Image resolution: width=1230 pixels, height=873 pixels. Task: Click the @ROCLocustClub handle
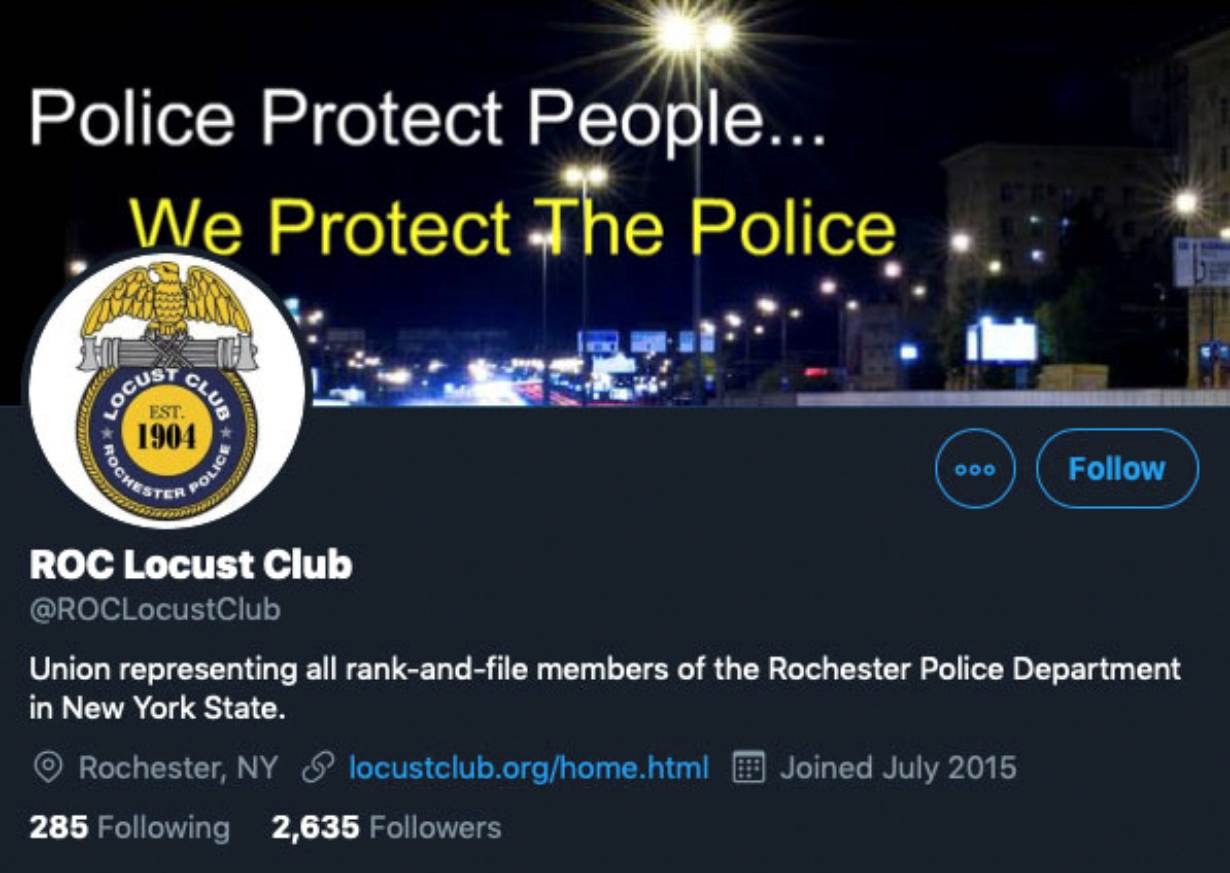coord(155,609)
